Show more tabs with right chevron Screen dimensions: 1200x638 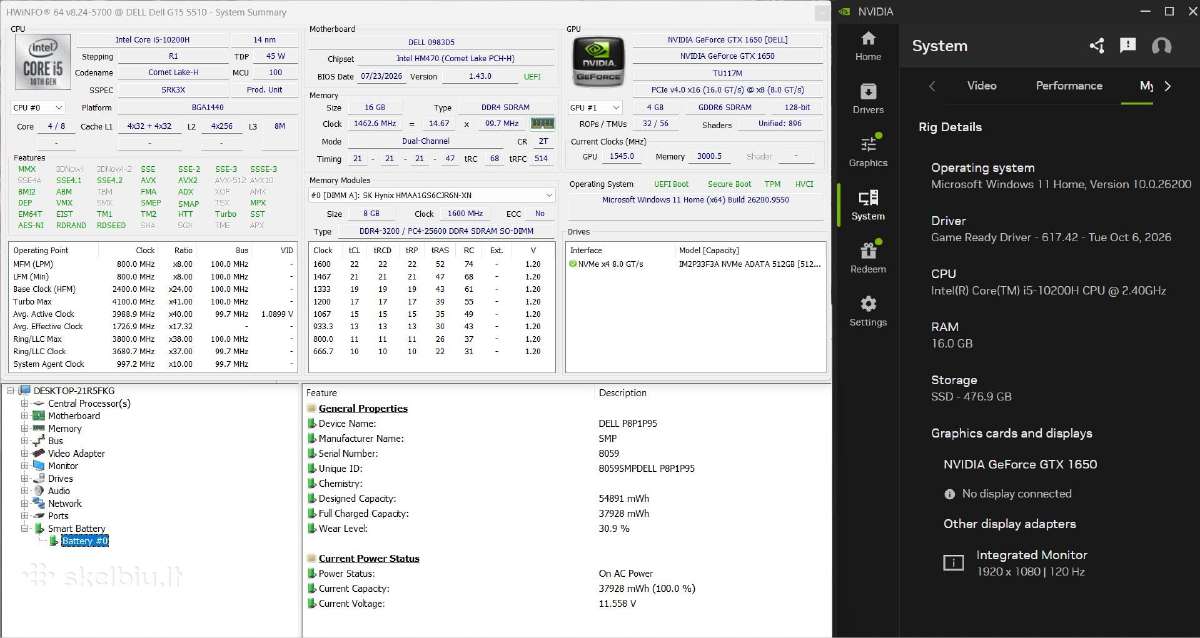point(1167,86)
